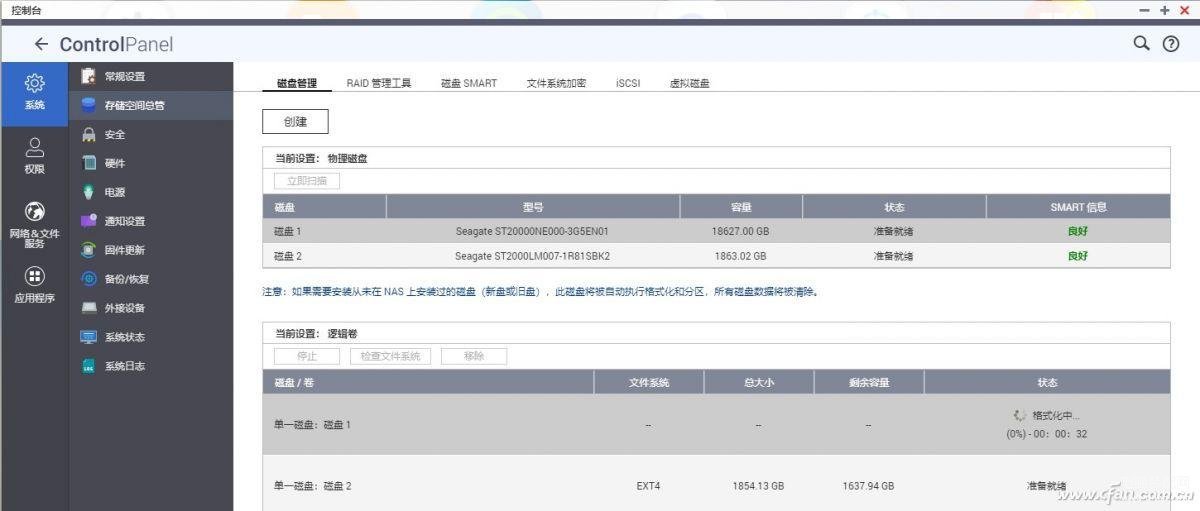Click the 移除 button
The width and height of the screenshot is (1200, 511).
pos(474,356)
